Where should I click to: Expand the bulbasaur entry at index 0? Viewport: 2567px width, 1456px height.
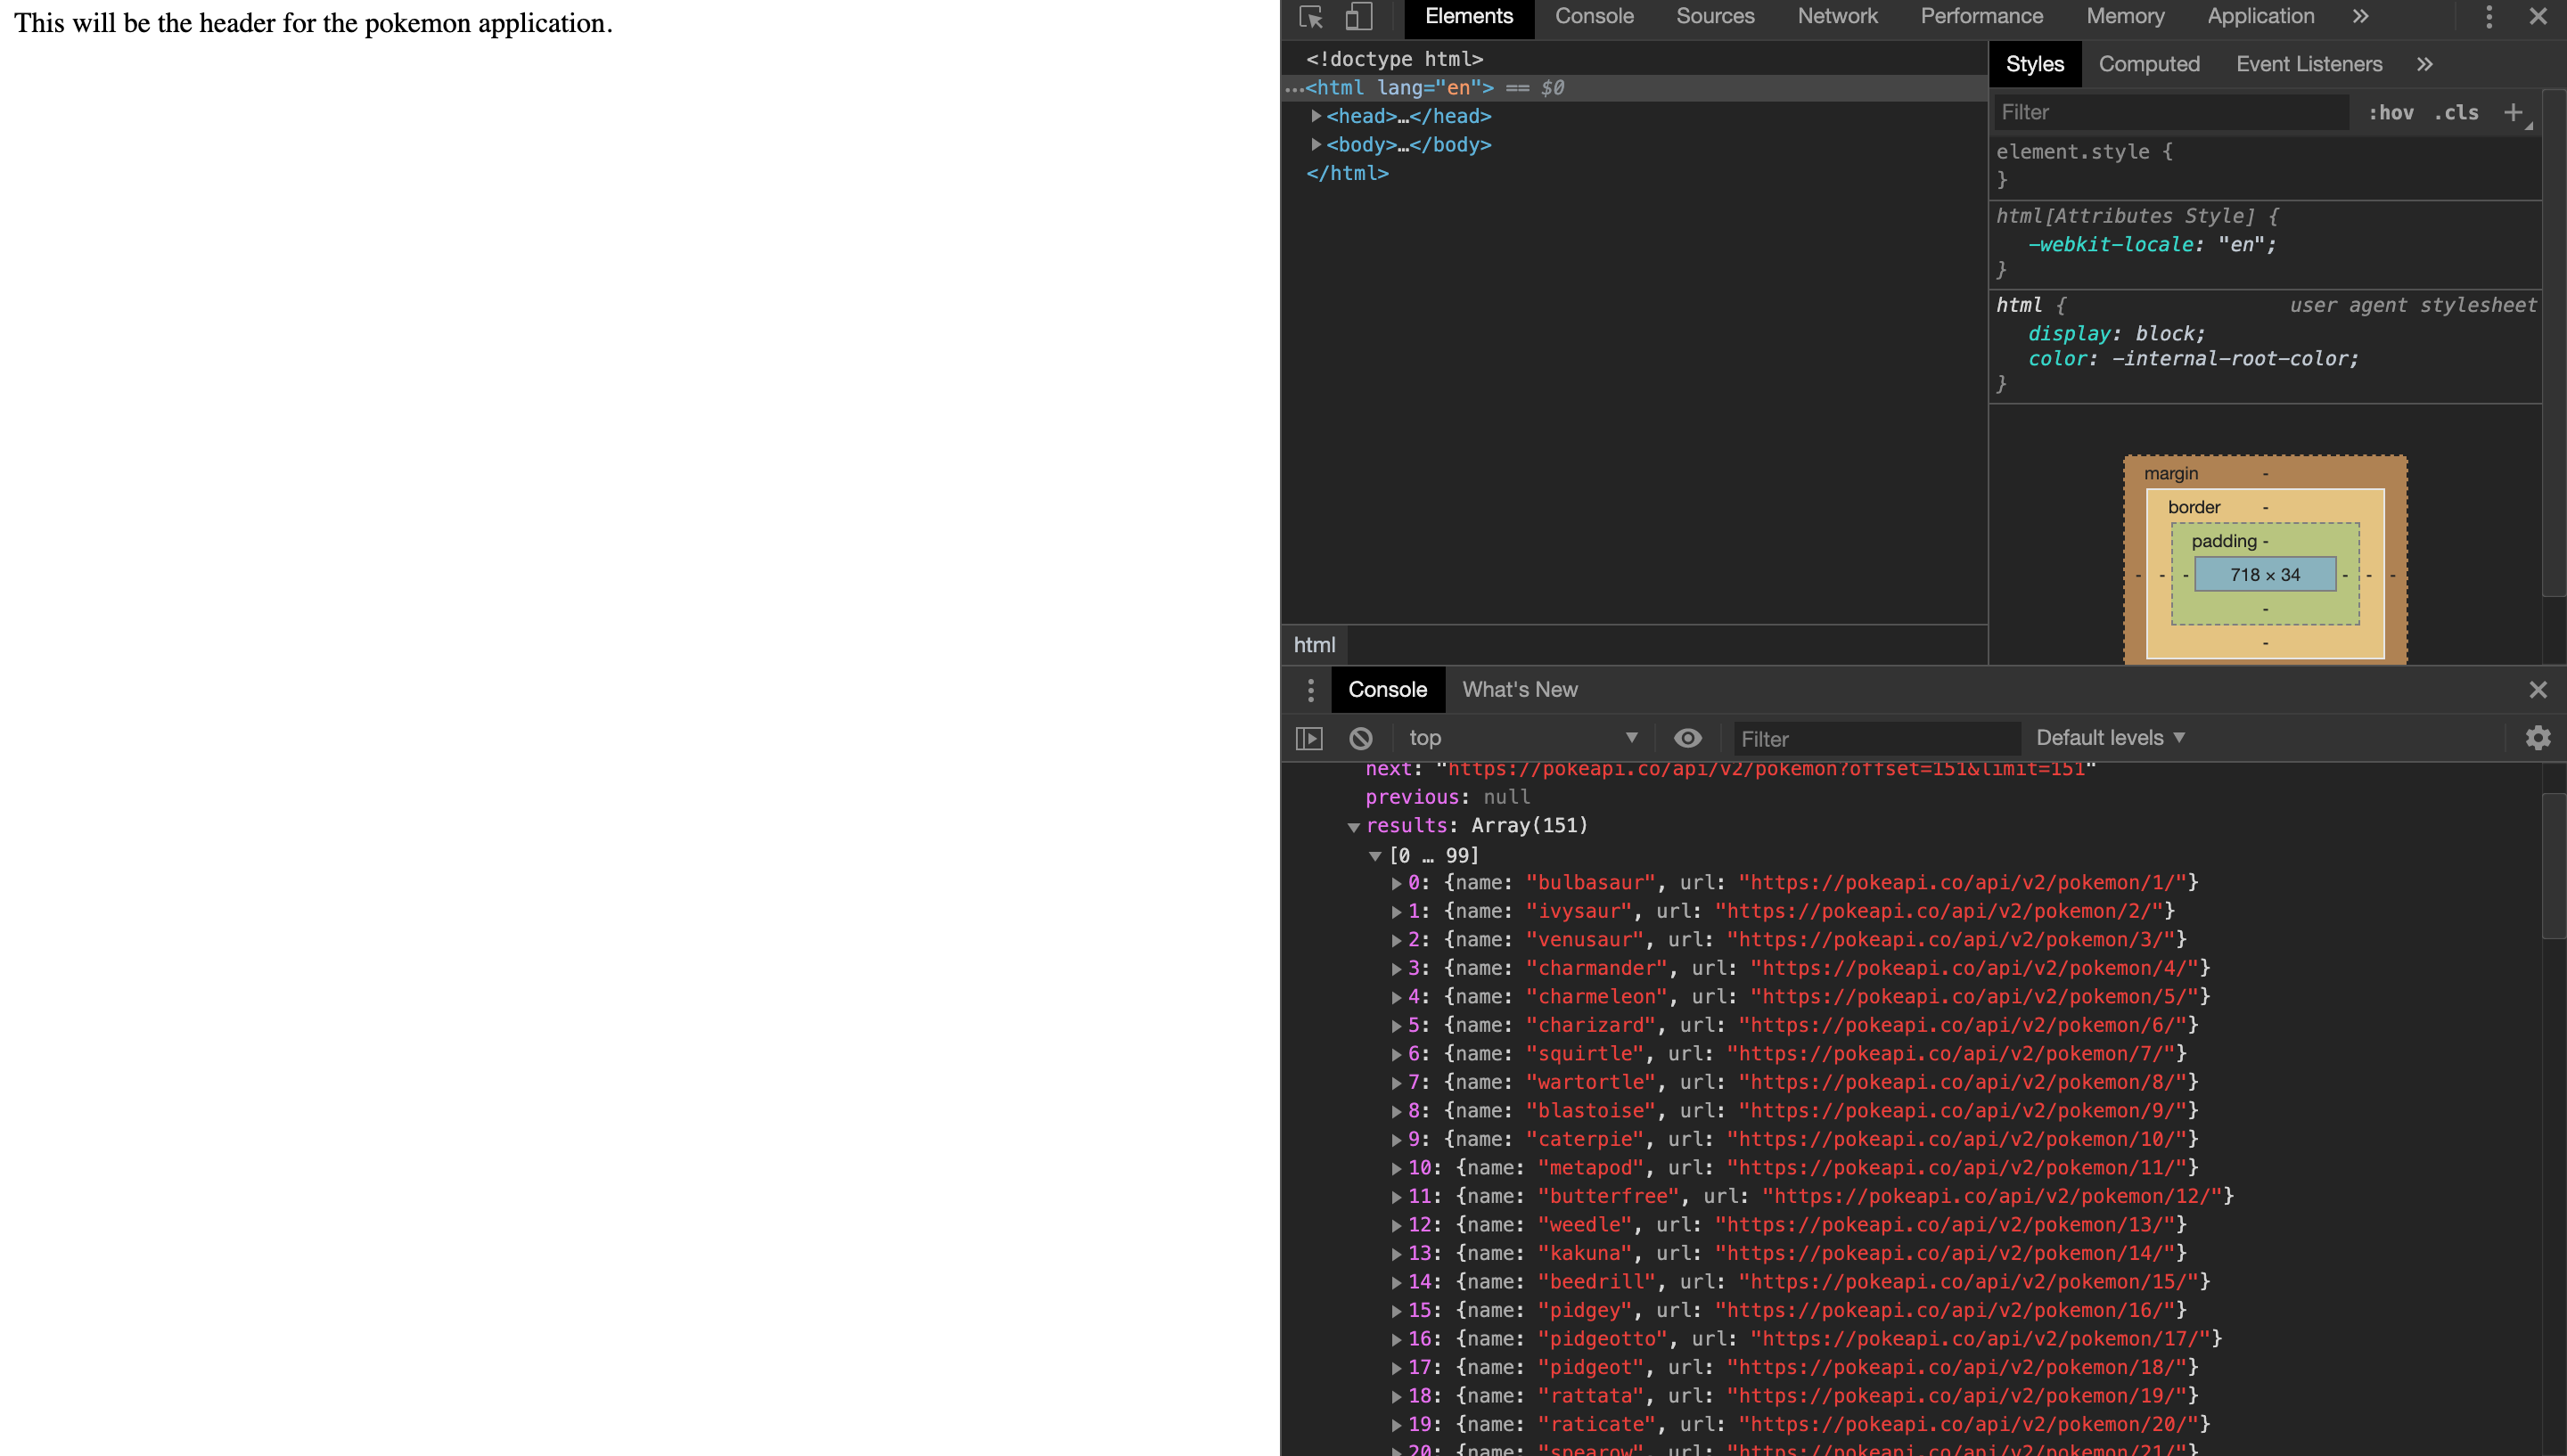point(1396,884)
